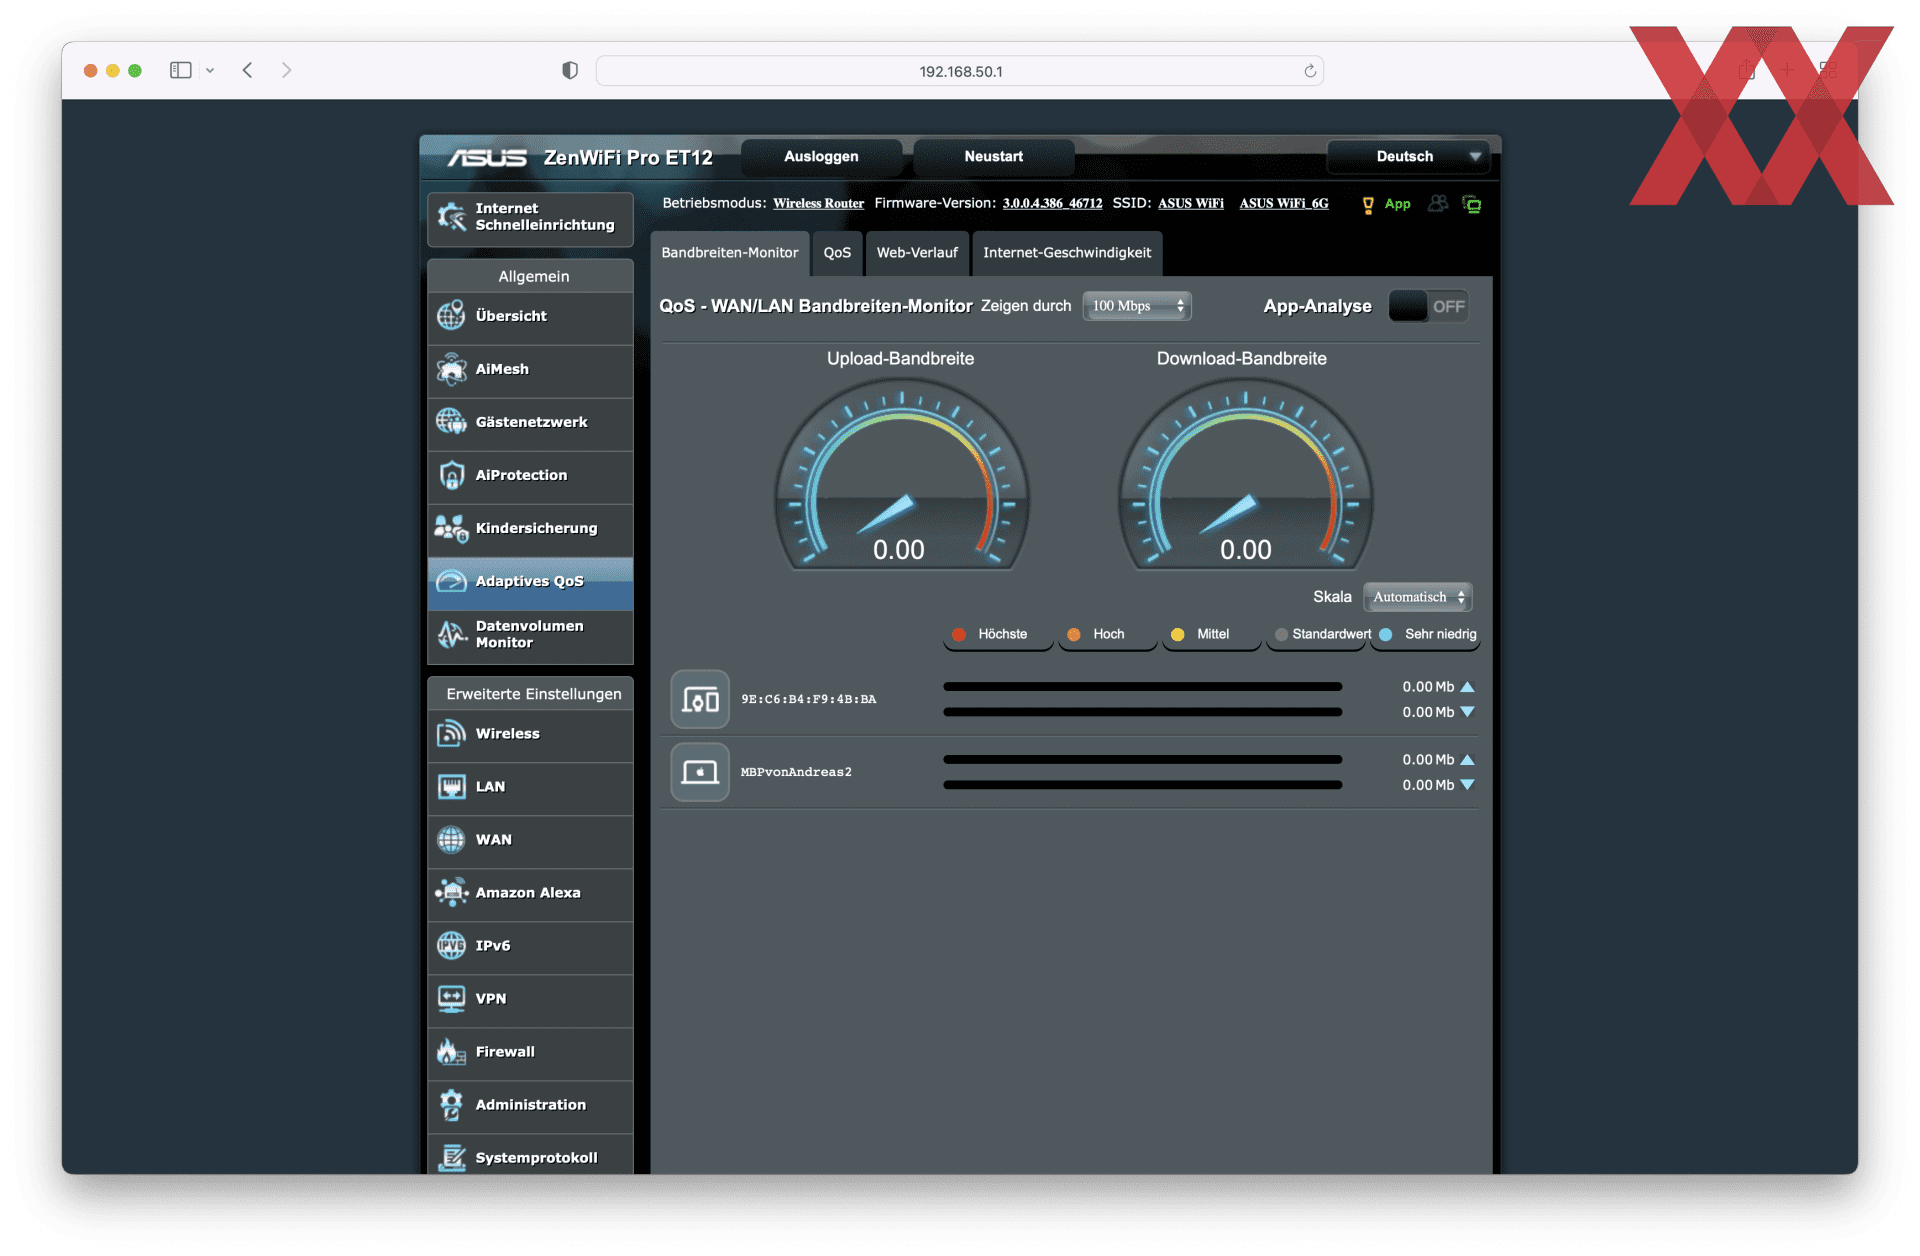Open the Internet Schnelleinrichtung wizard icon
This screenshot has height=1256, width=1920.
452,217
